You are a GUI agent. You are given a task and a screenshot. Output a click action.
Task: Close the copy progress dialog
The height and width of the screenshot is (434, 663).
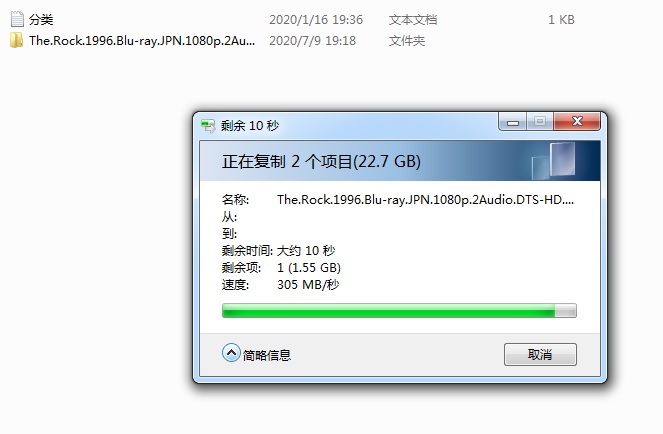[577, 122]
